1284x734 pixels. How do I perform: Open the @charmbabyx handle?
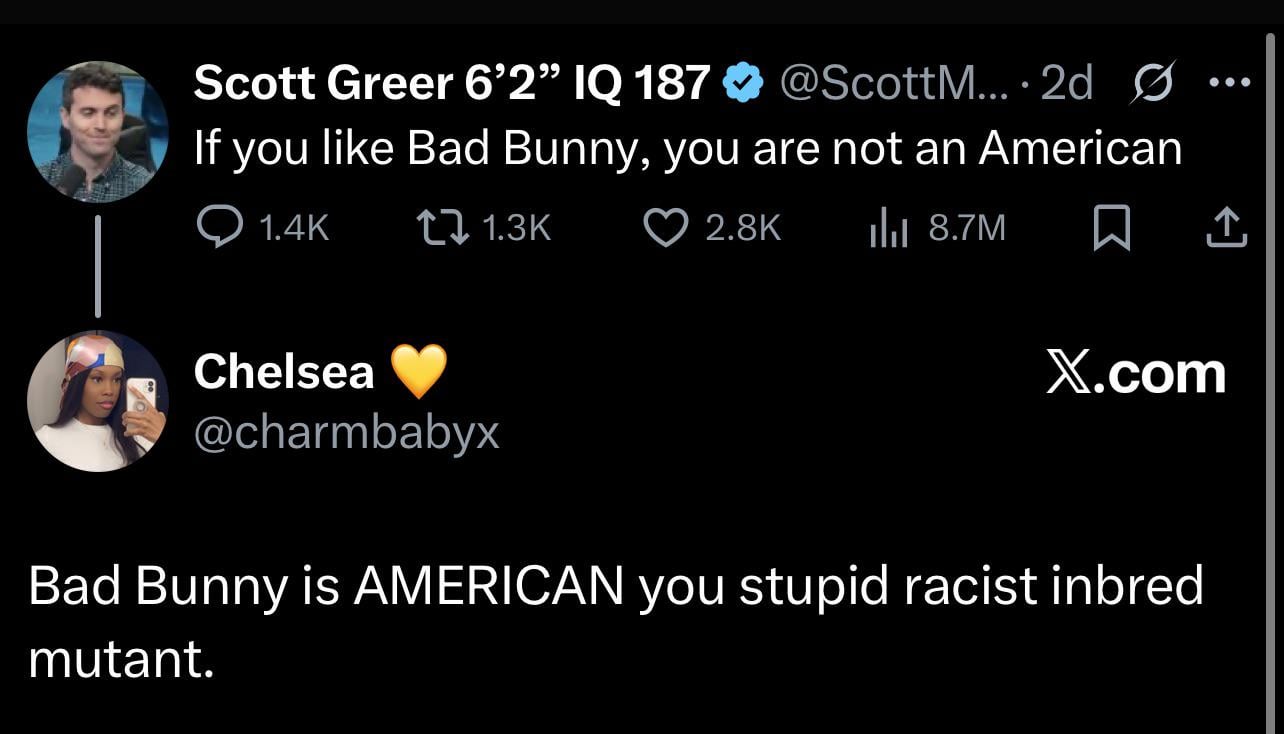pyautogui.click(x=346, y=432)
